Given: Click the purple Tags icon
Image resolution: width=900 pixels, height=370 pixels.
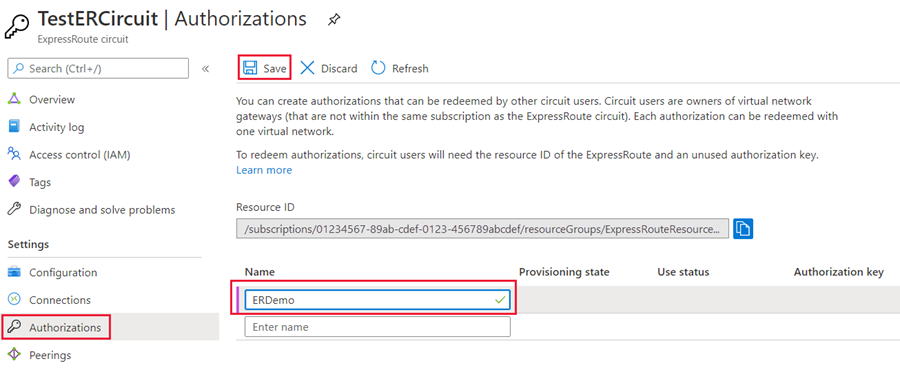Looking at the screenshot, I should (x=14, y=181).
